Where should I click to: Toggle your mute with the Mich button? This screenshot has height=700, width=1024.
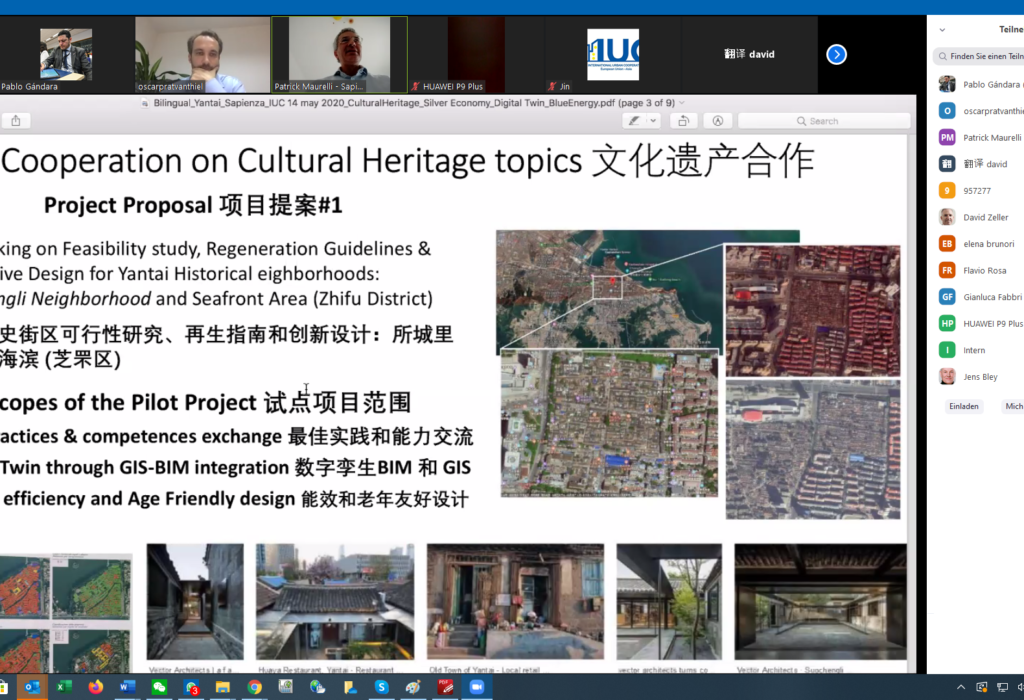pyautogui.click(x=1012, y=406)
